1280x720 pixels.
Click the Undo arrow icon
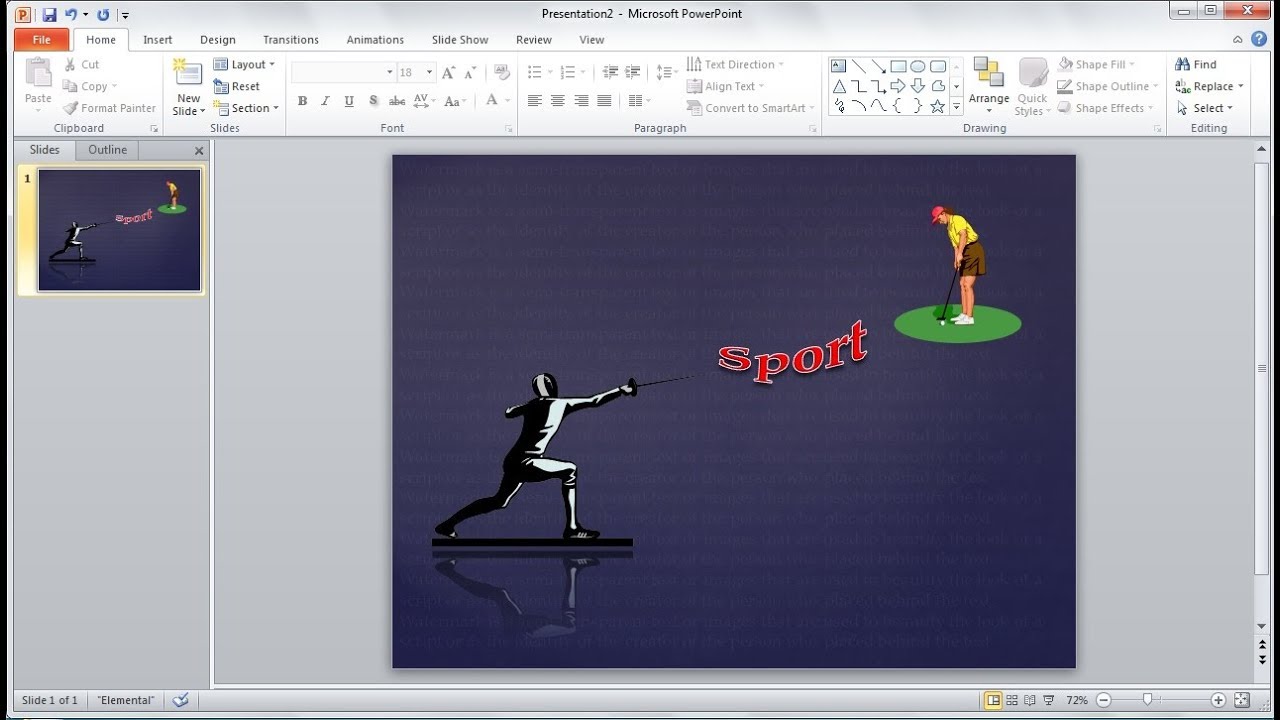pos(71,15)
